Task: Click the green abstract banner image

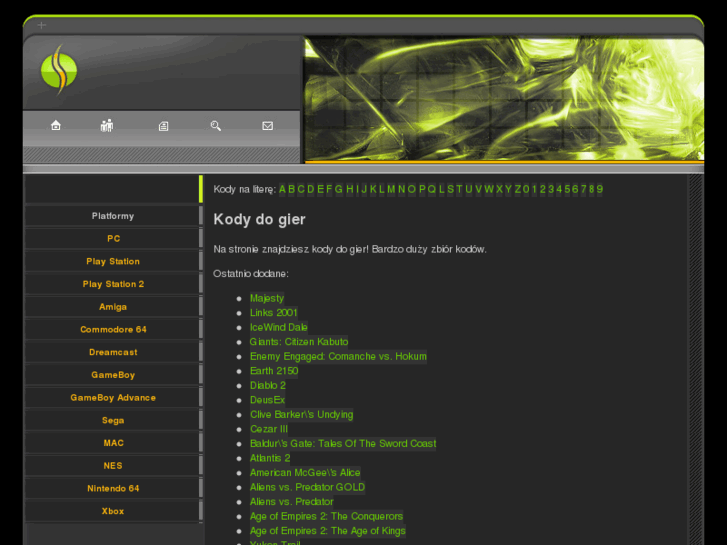Action: tap(504, 99)
